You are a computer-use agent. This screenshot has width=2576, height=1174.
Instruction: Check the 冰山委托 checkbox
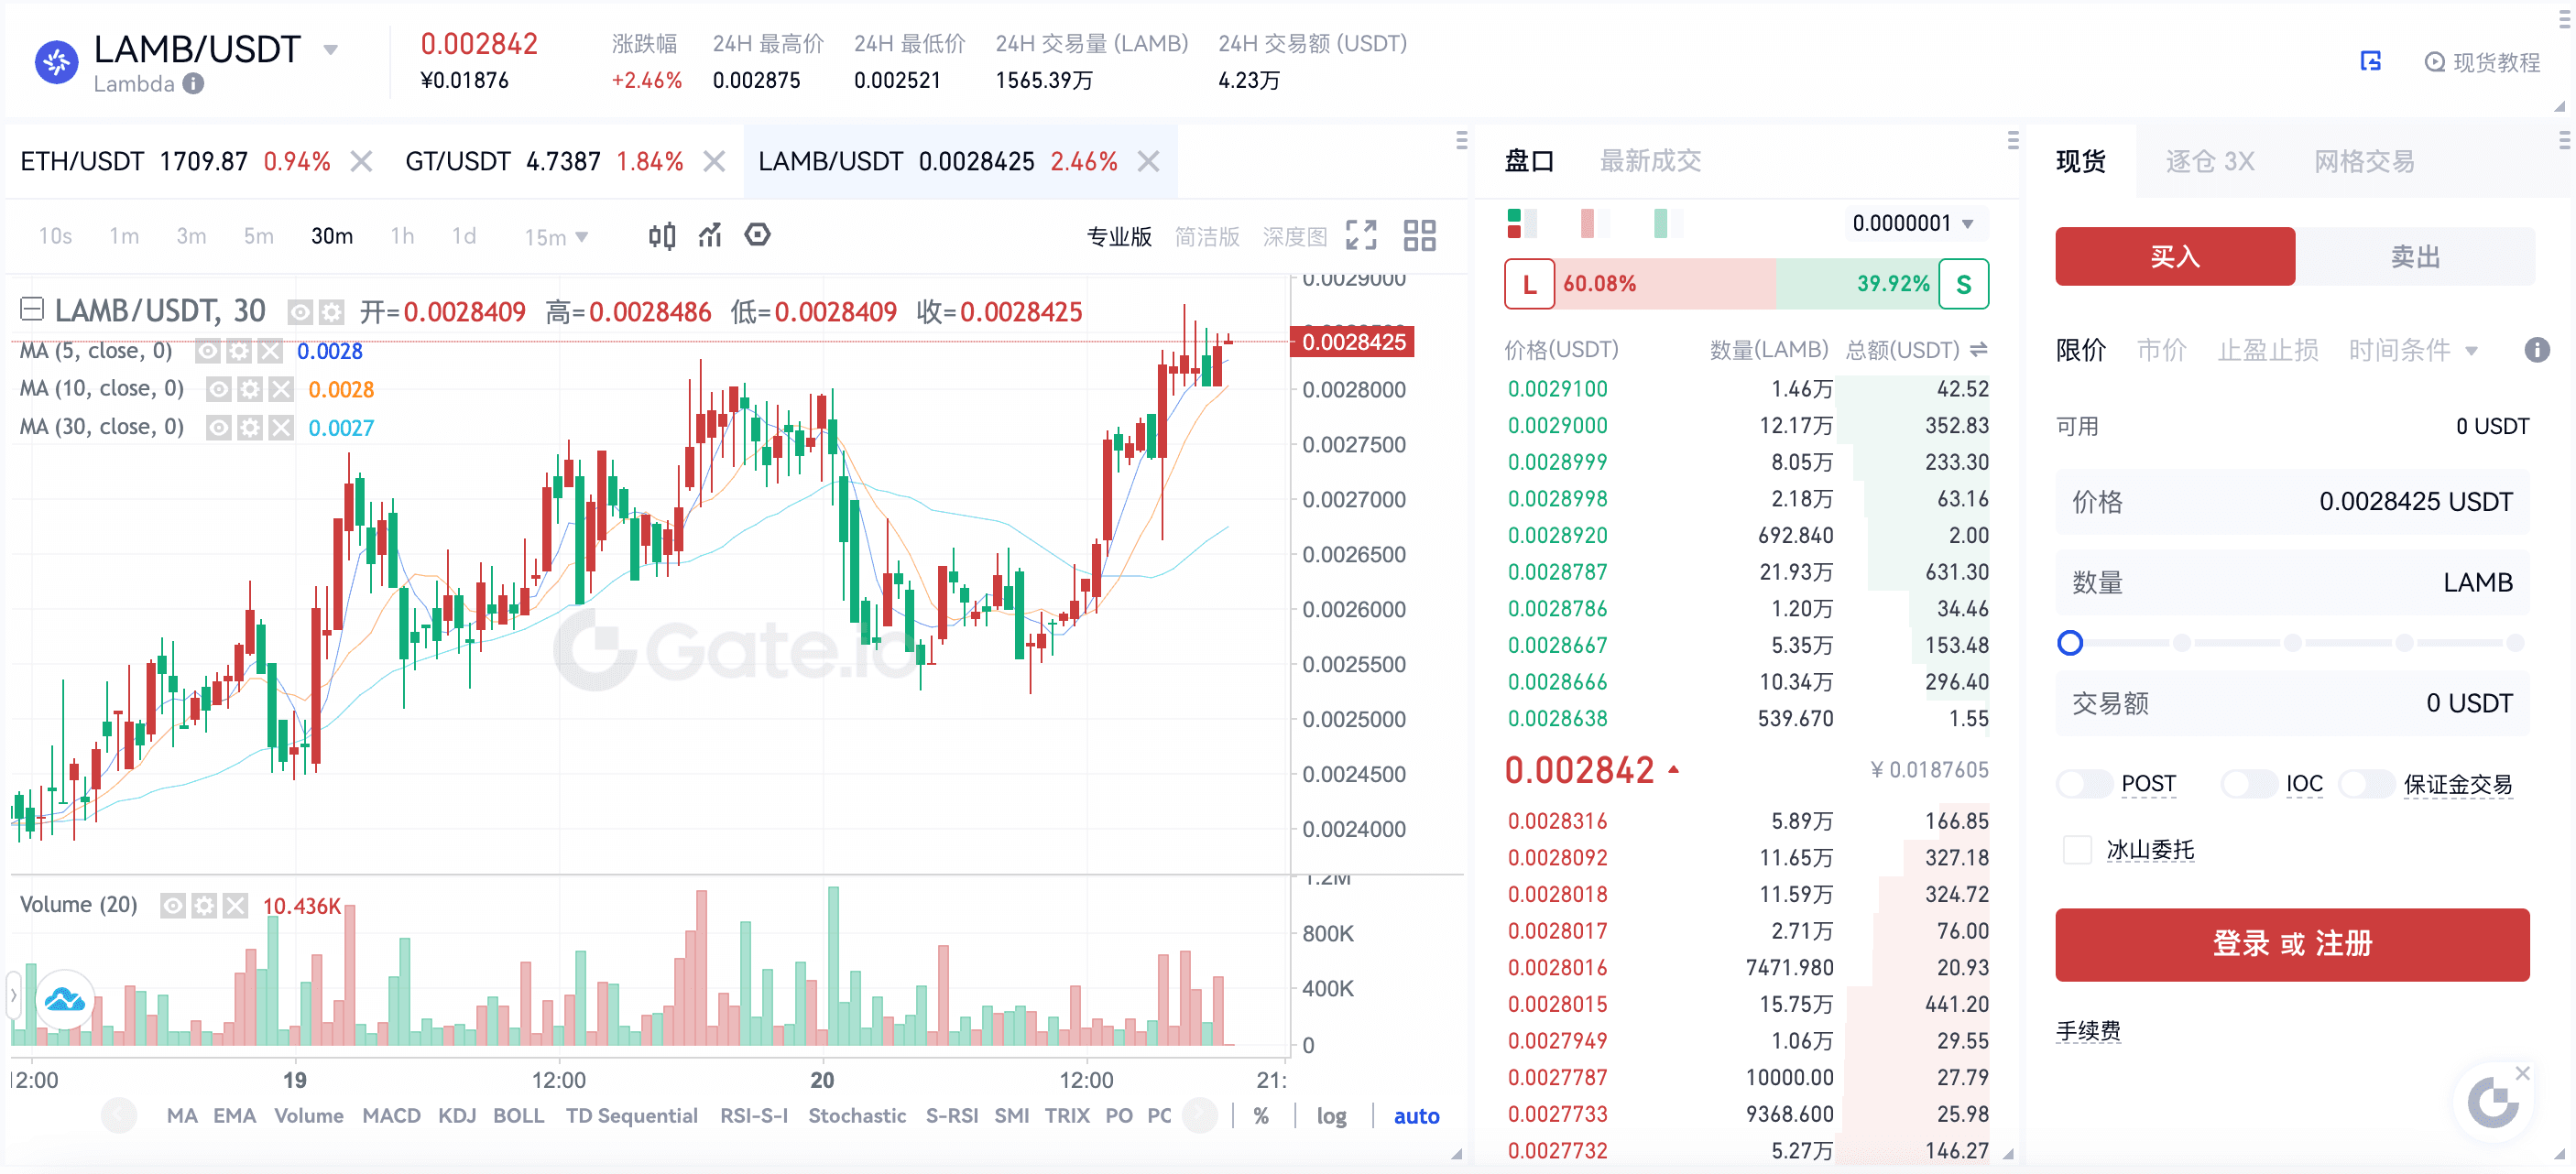click(x=2077, y=850)
